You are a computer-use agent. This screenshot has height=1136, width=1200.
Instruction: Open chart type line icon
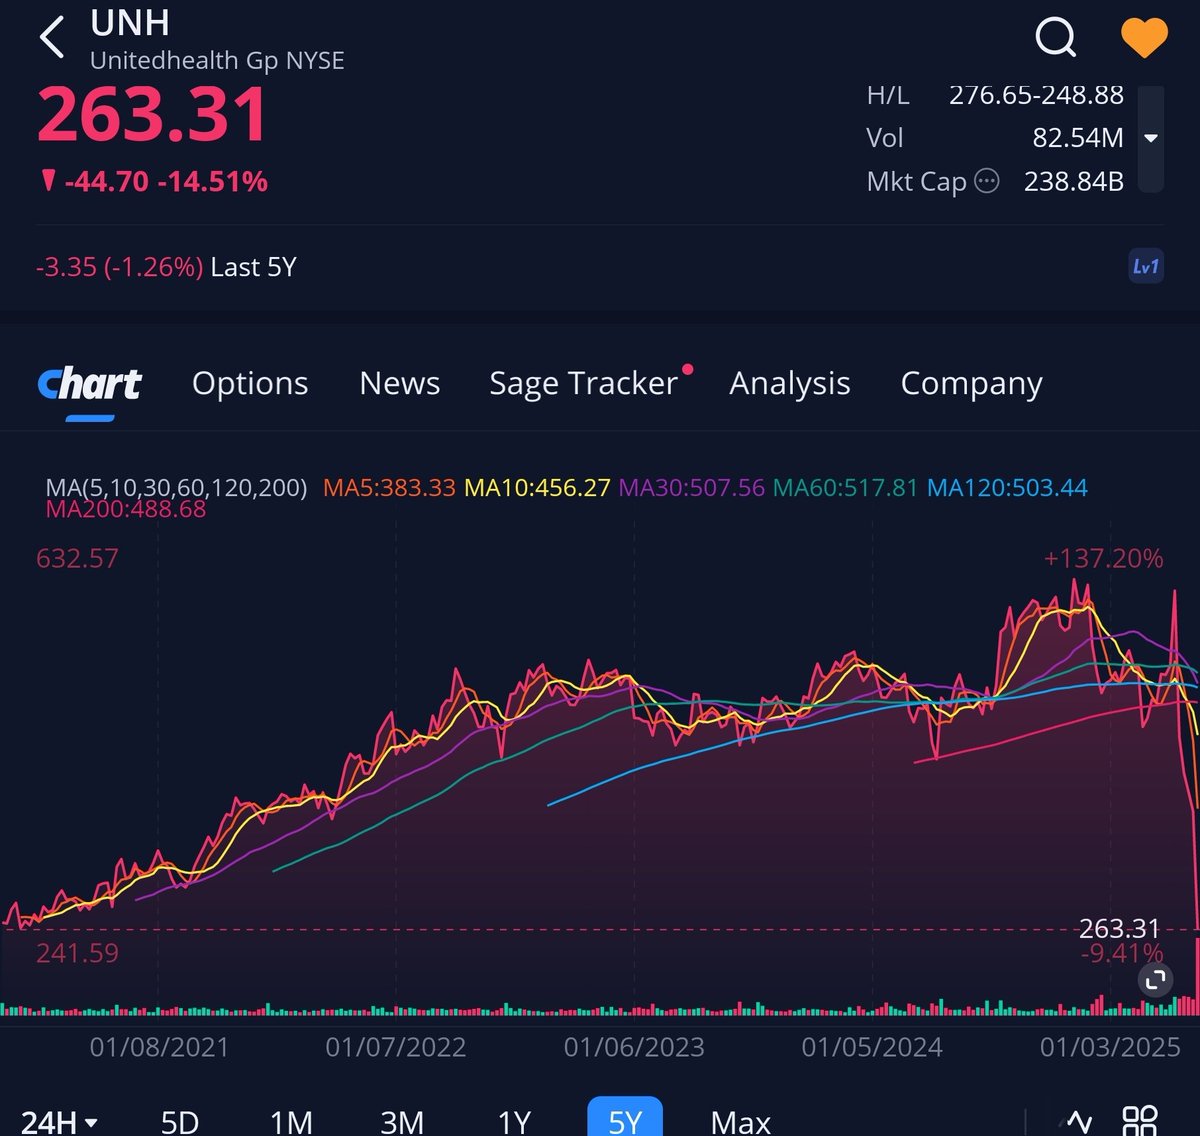[x=1078, y=1121]
